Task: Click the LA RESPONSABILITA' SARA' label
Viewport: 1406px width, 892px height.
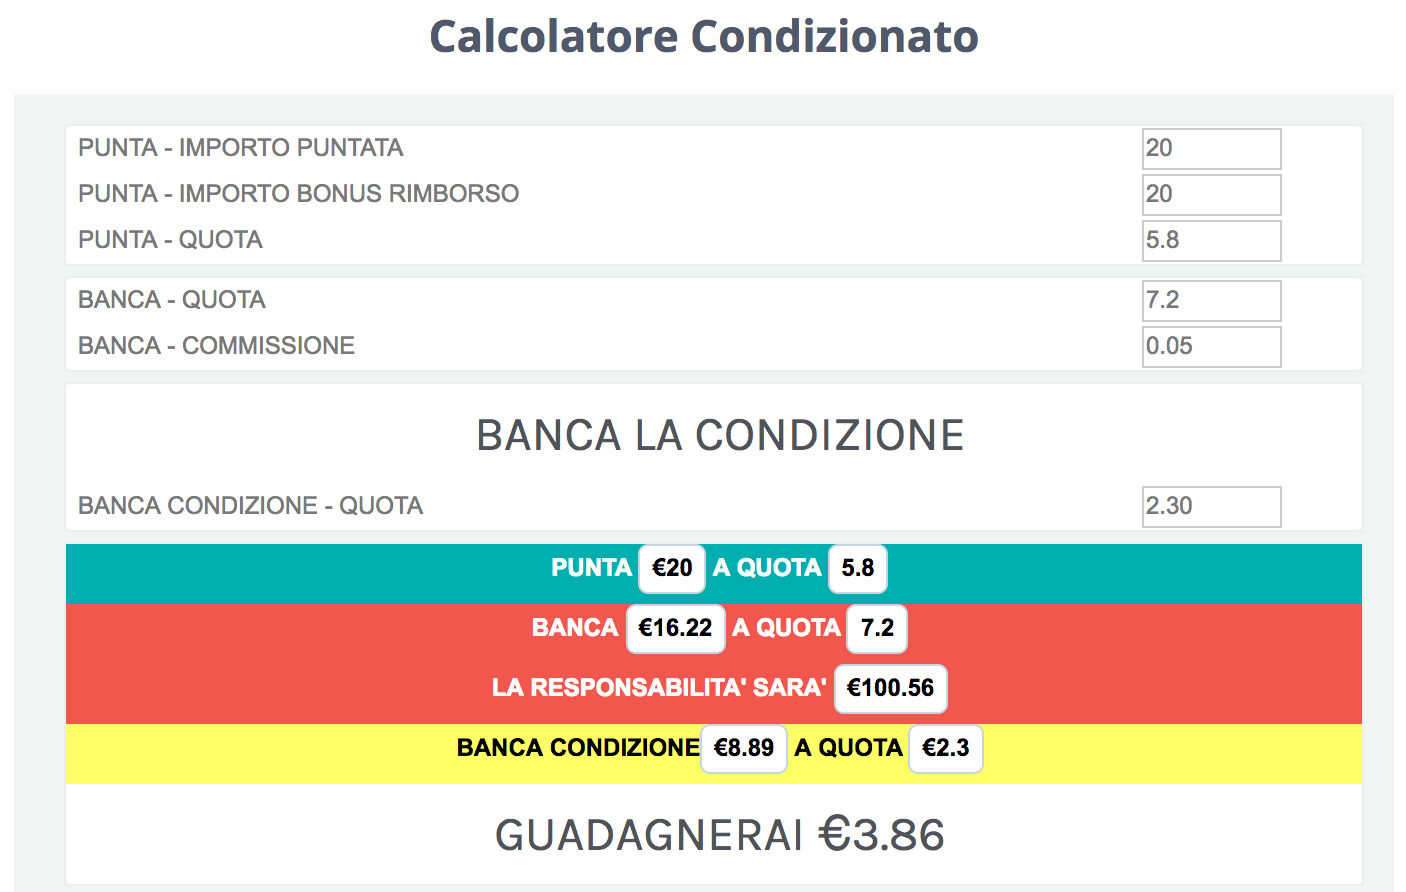Action: click(659, 688)
